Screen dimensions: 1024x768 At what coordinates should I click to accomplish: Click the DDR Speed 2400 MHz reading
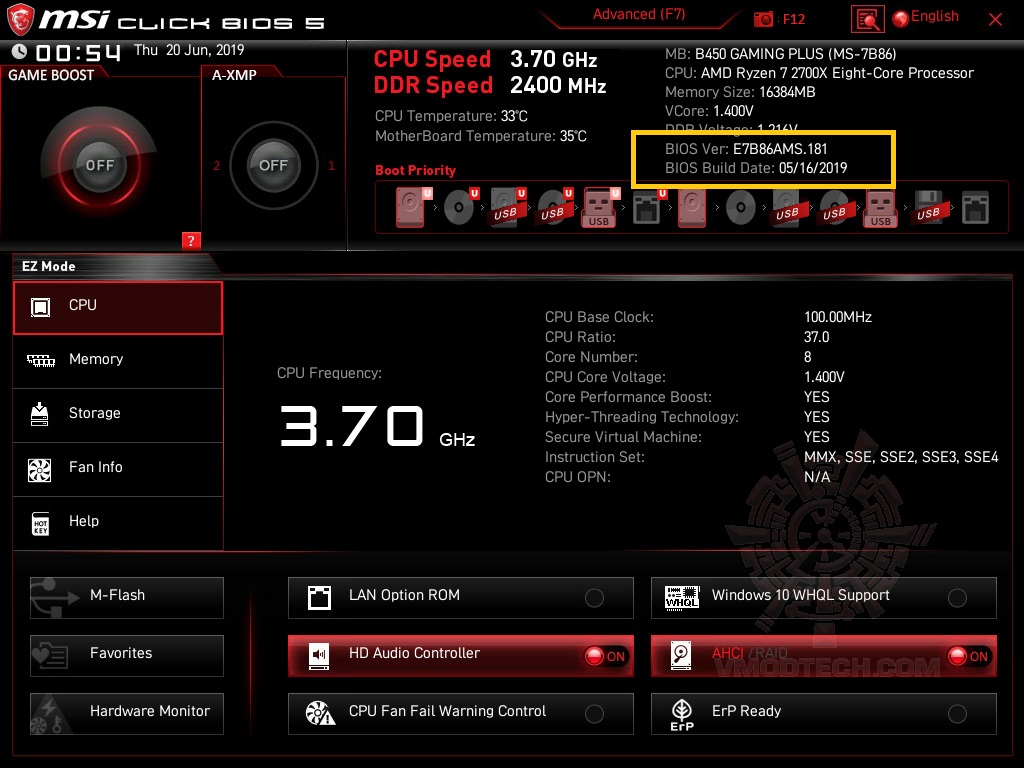[490, 86]
